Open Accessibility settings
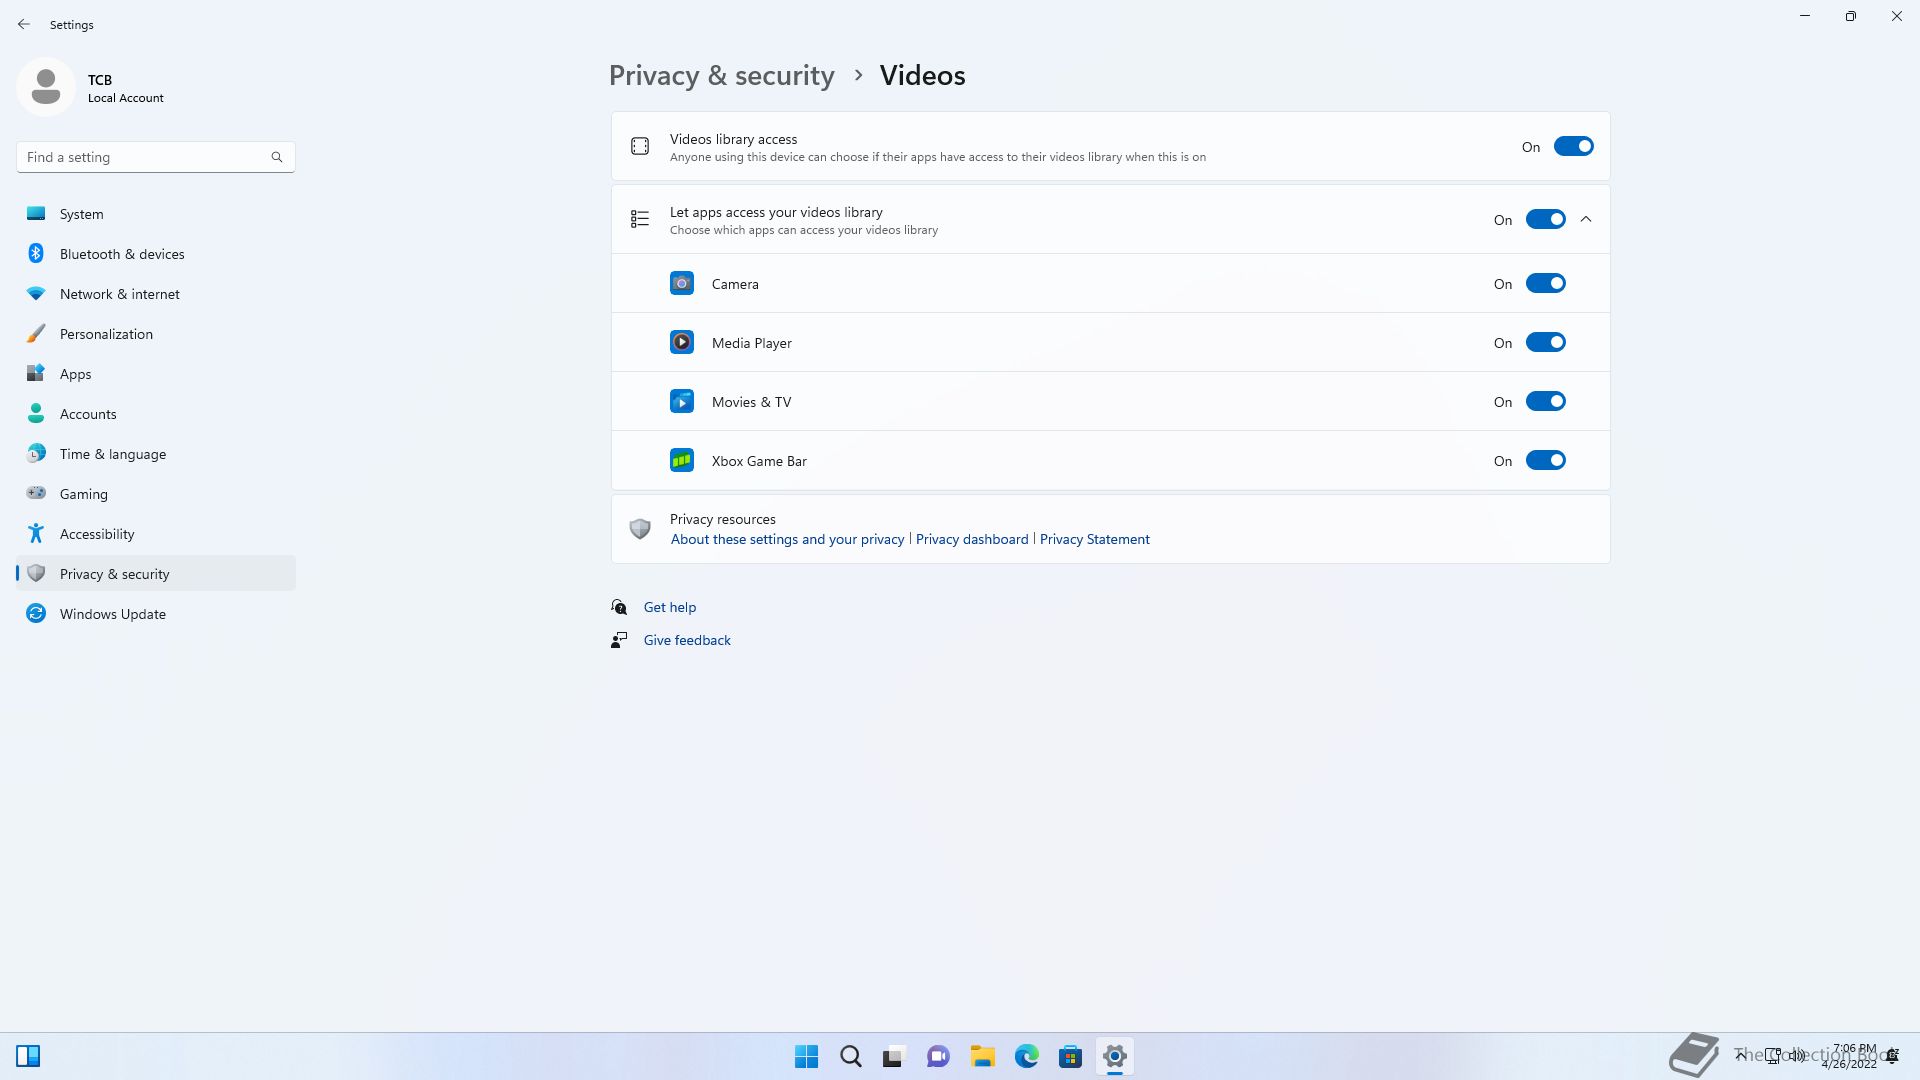The width and height of the screenshot is (1920, 1080). click(x=156, y=534)
